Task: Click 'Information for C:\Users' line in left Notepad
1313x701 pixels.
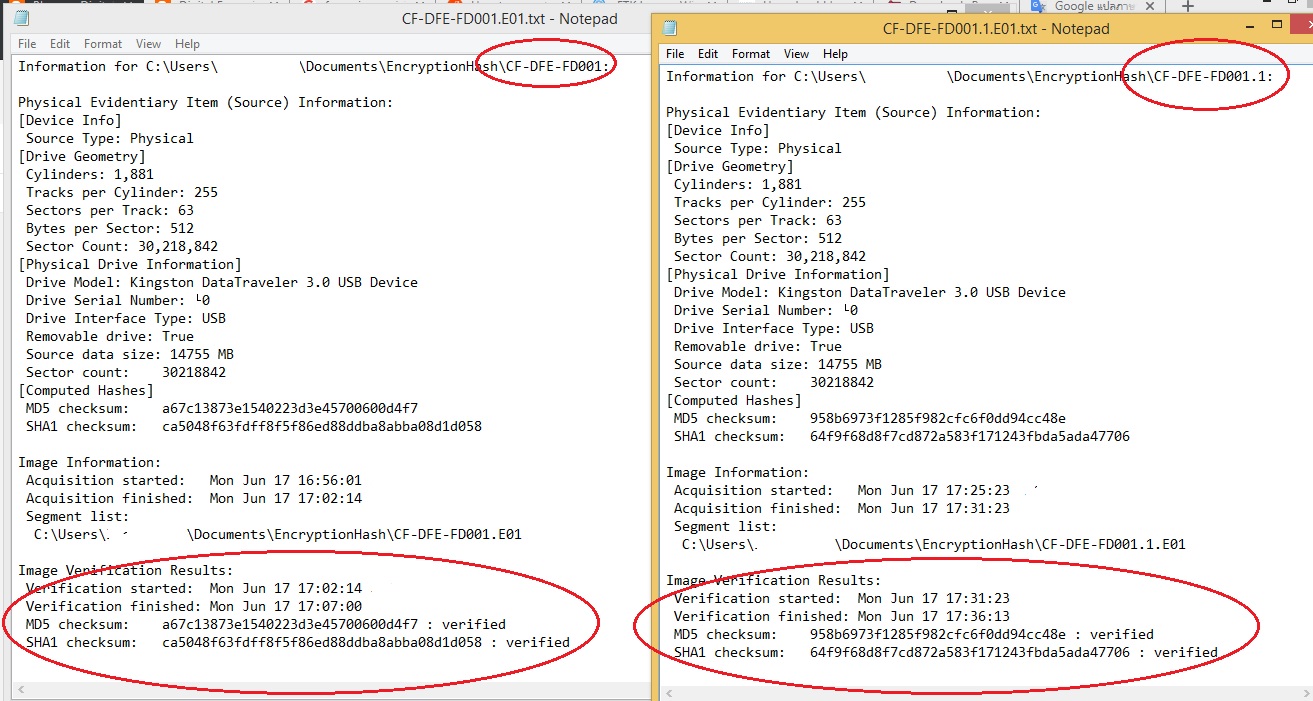Action: pos(316,66)
